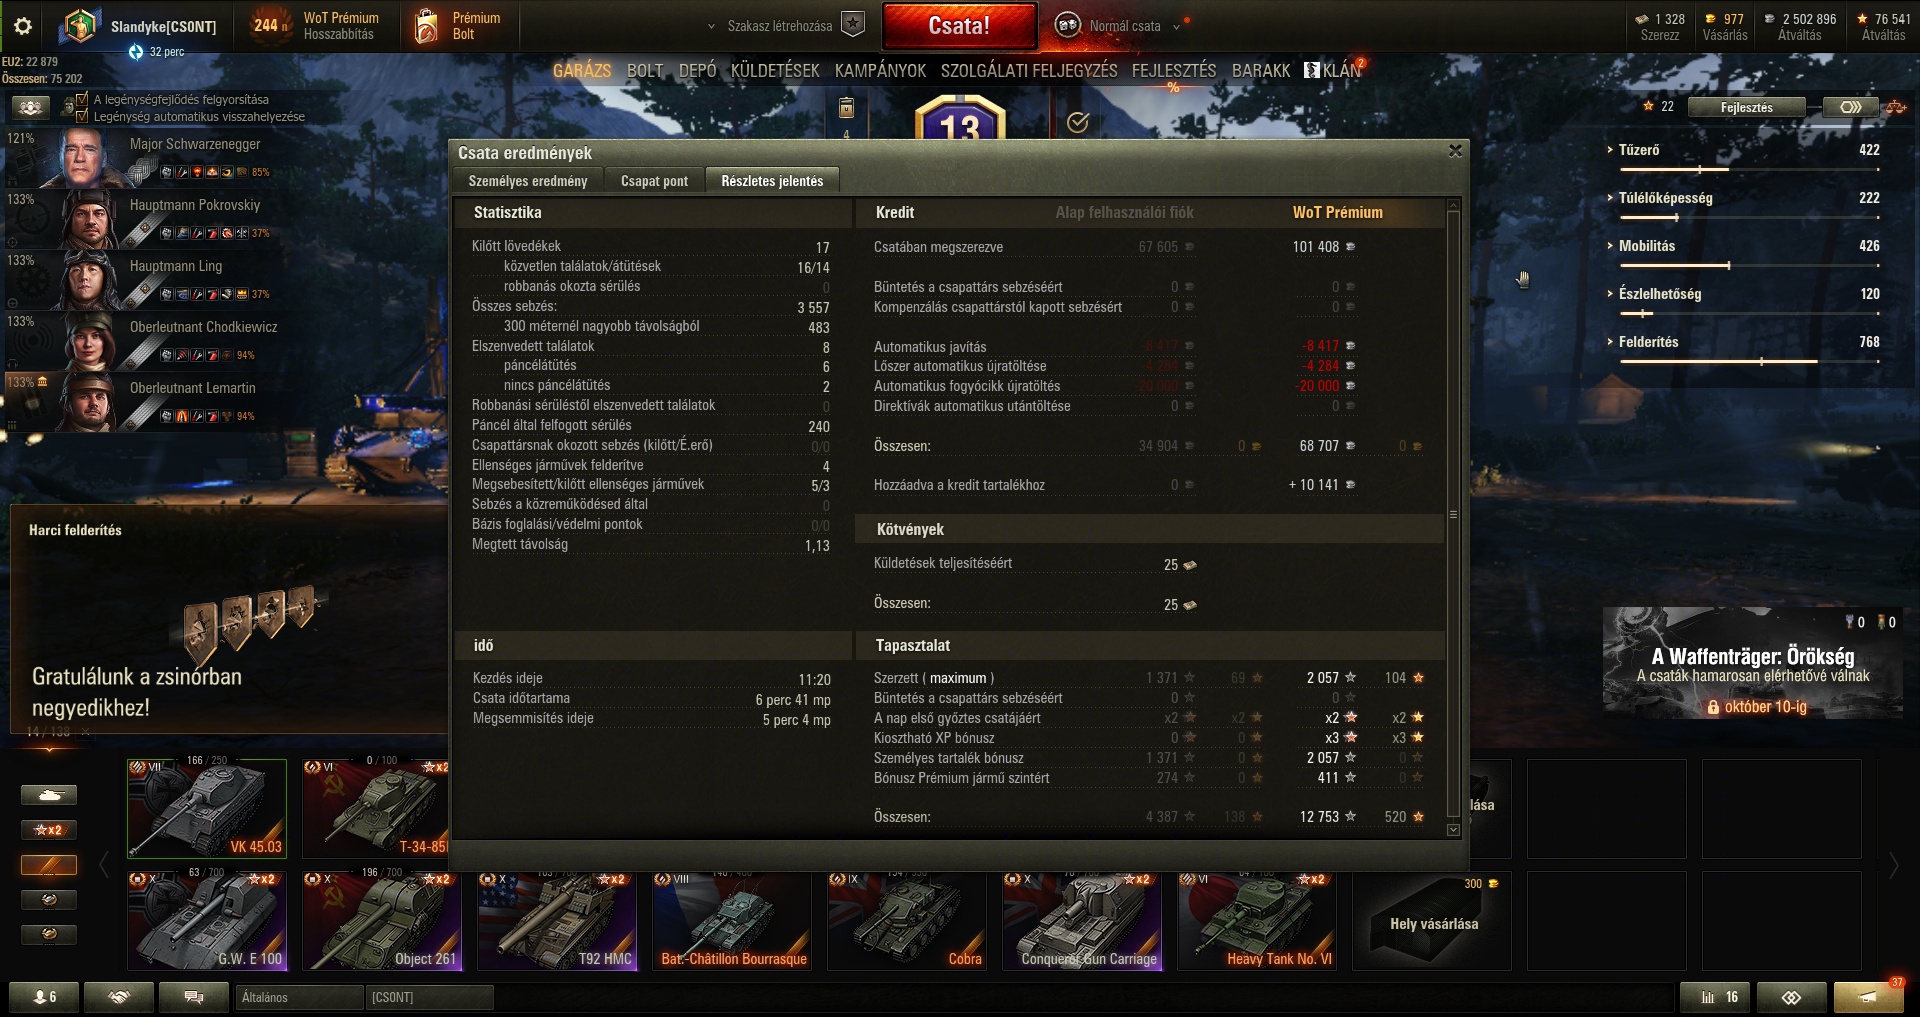The height and width of the screenshot is (1017, 1920).
Task: Select the Heavy Tank No. VI
Action: [1257, 920]
